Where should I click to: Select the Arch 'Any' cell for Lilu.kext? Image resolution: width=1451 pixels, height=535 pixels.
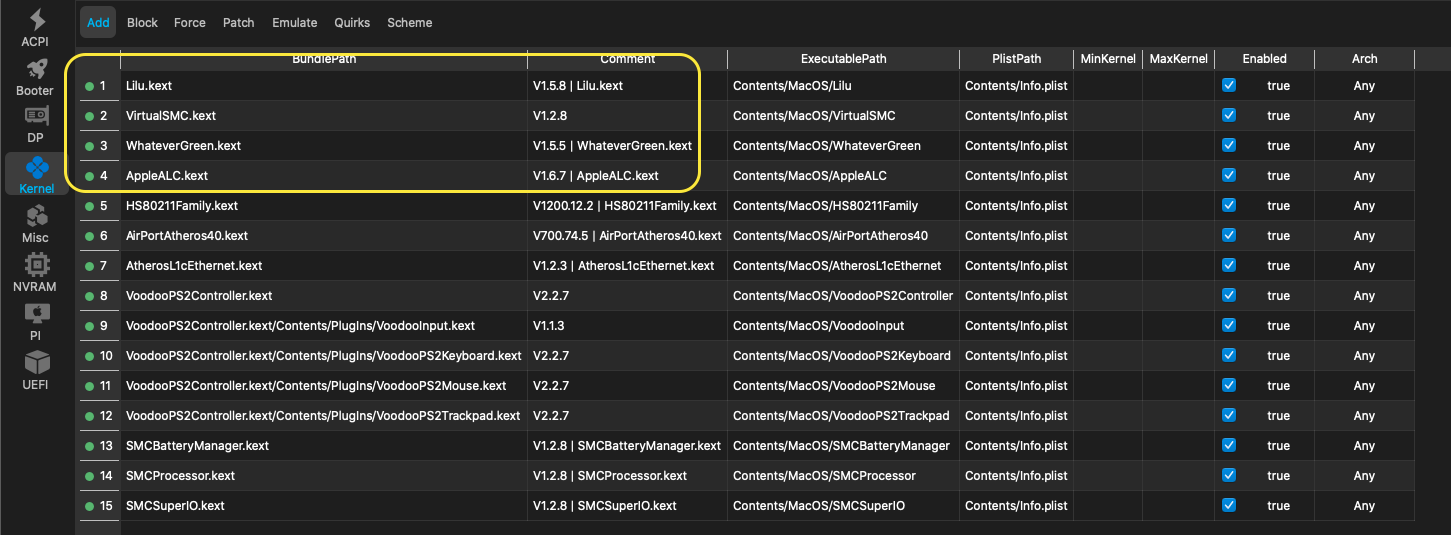click(1365, 86)
